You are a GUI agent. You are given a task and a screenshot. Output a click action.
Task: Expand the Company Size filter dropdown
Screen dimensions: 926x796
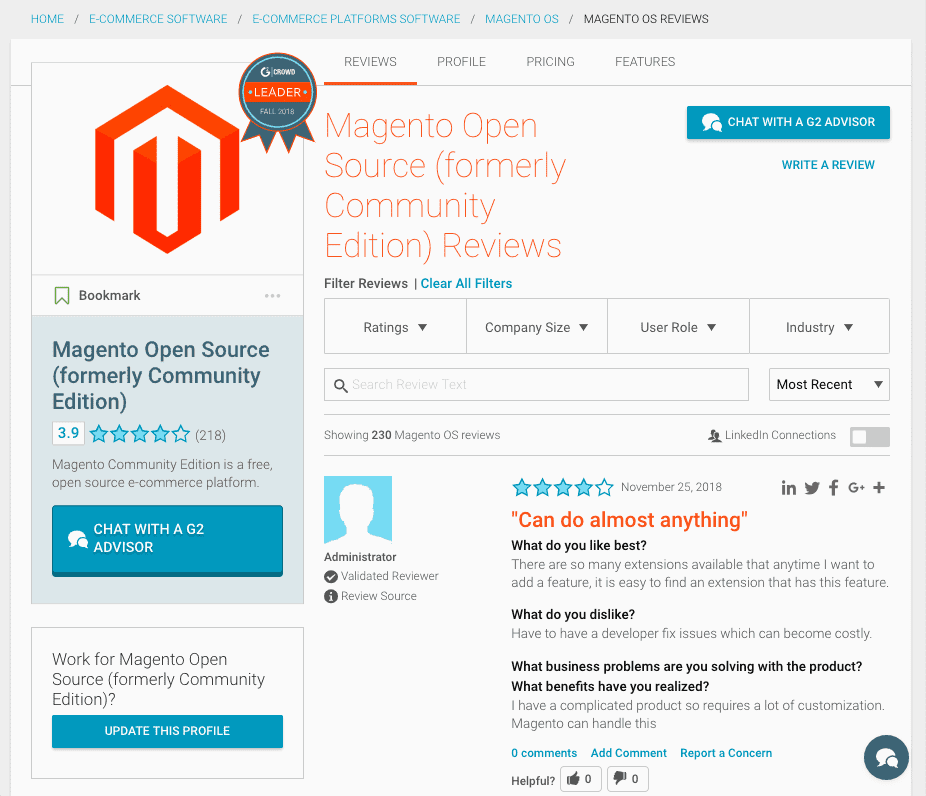coord(536,327)
